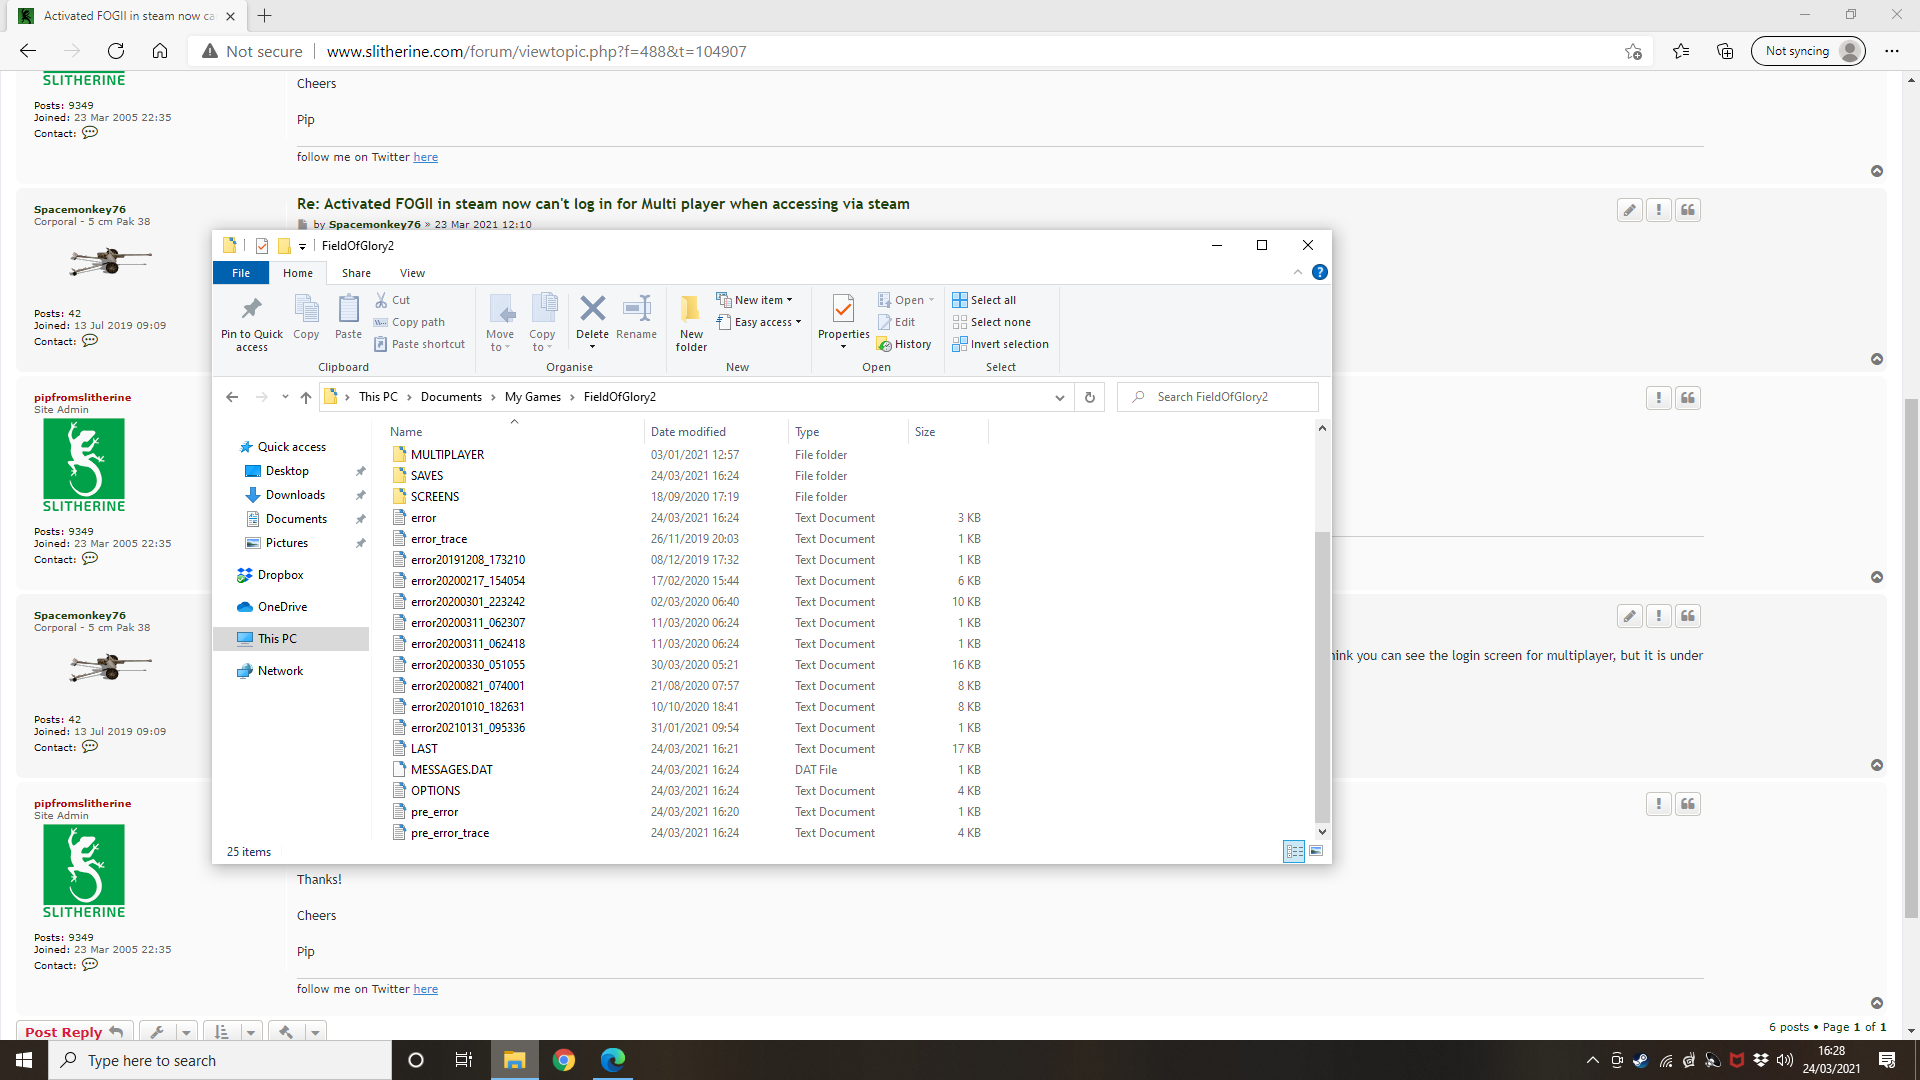Enable Invert selection

tap(1001, 343)
